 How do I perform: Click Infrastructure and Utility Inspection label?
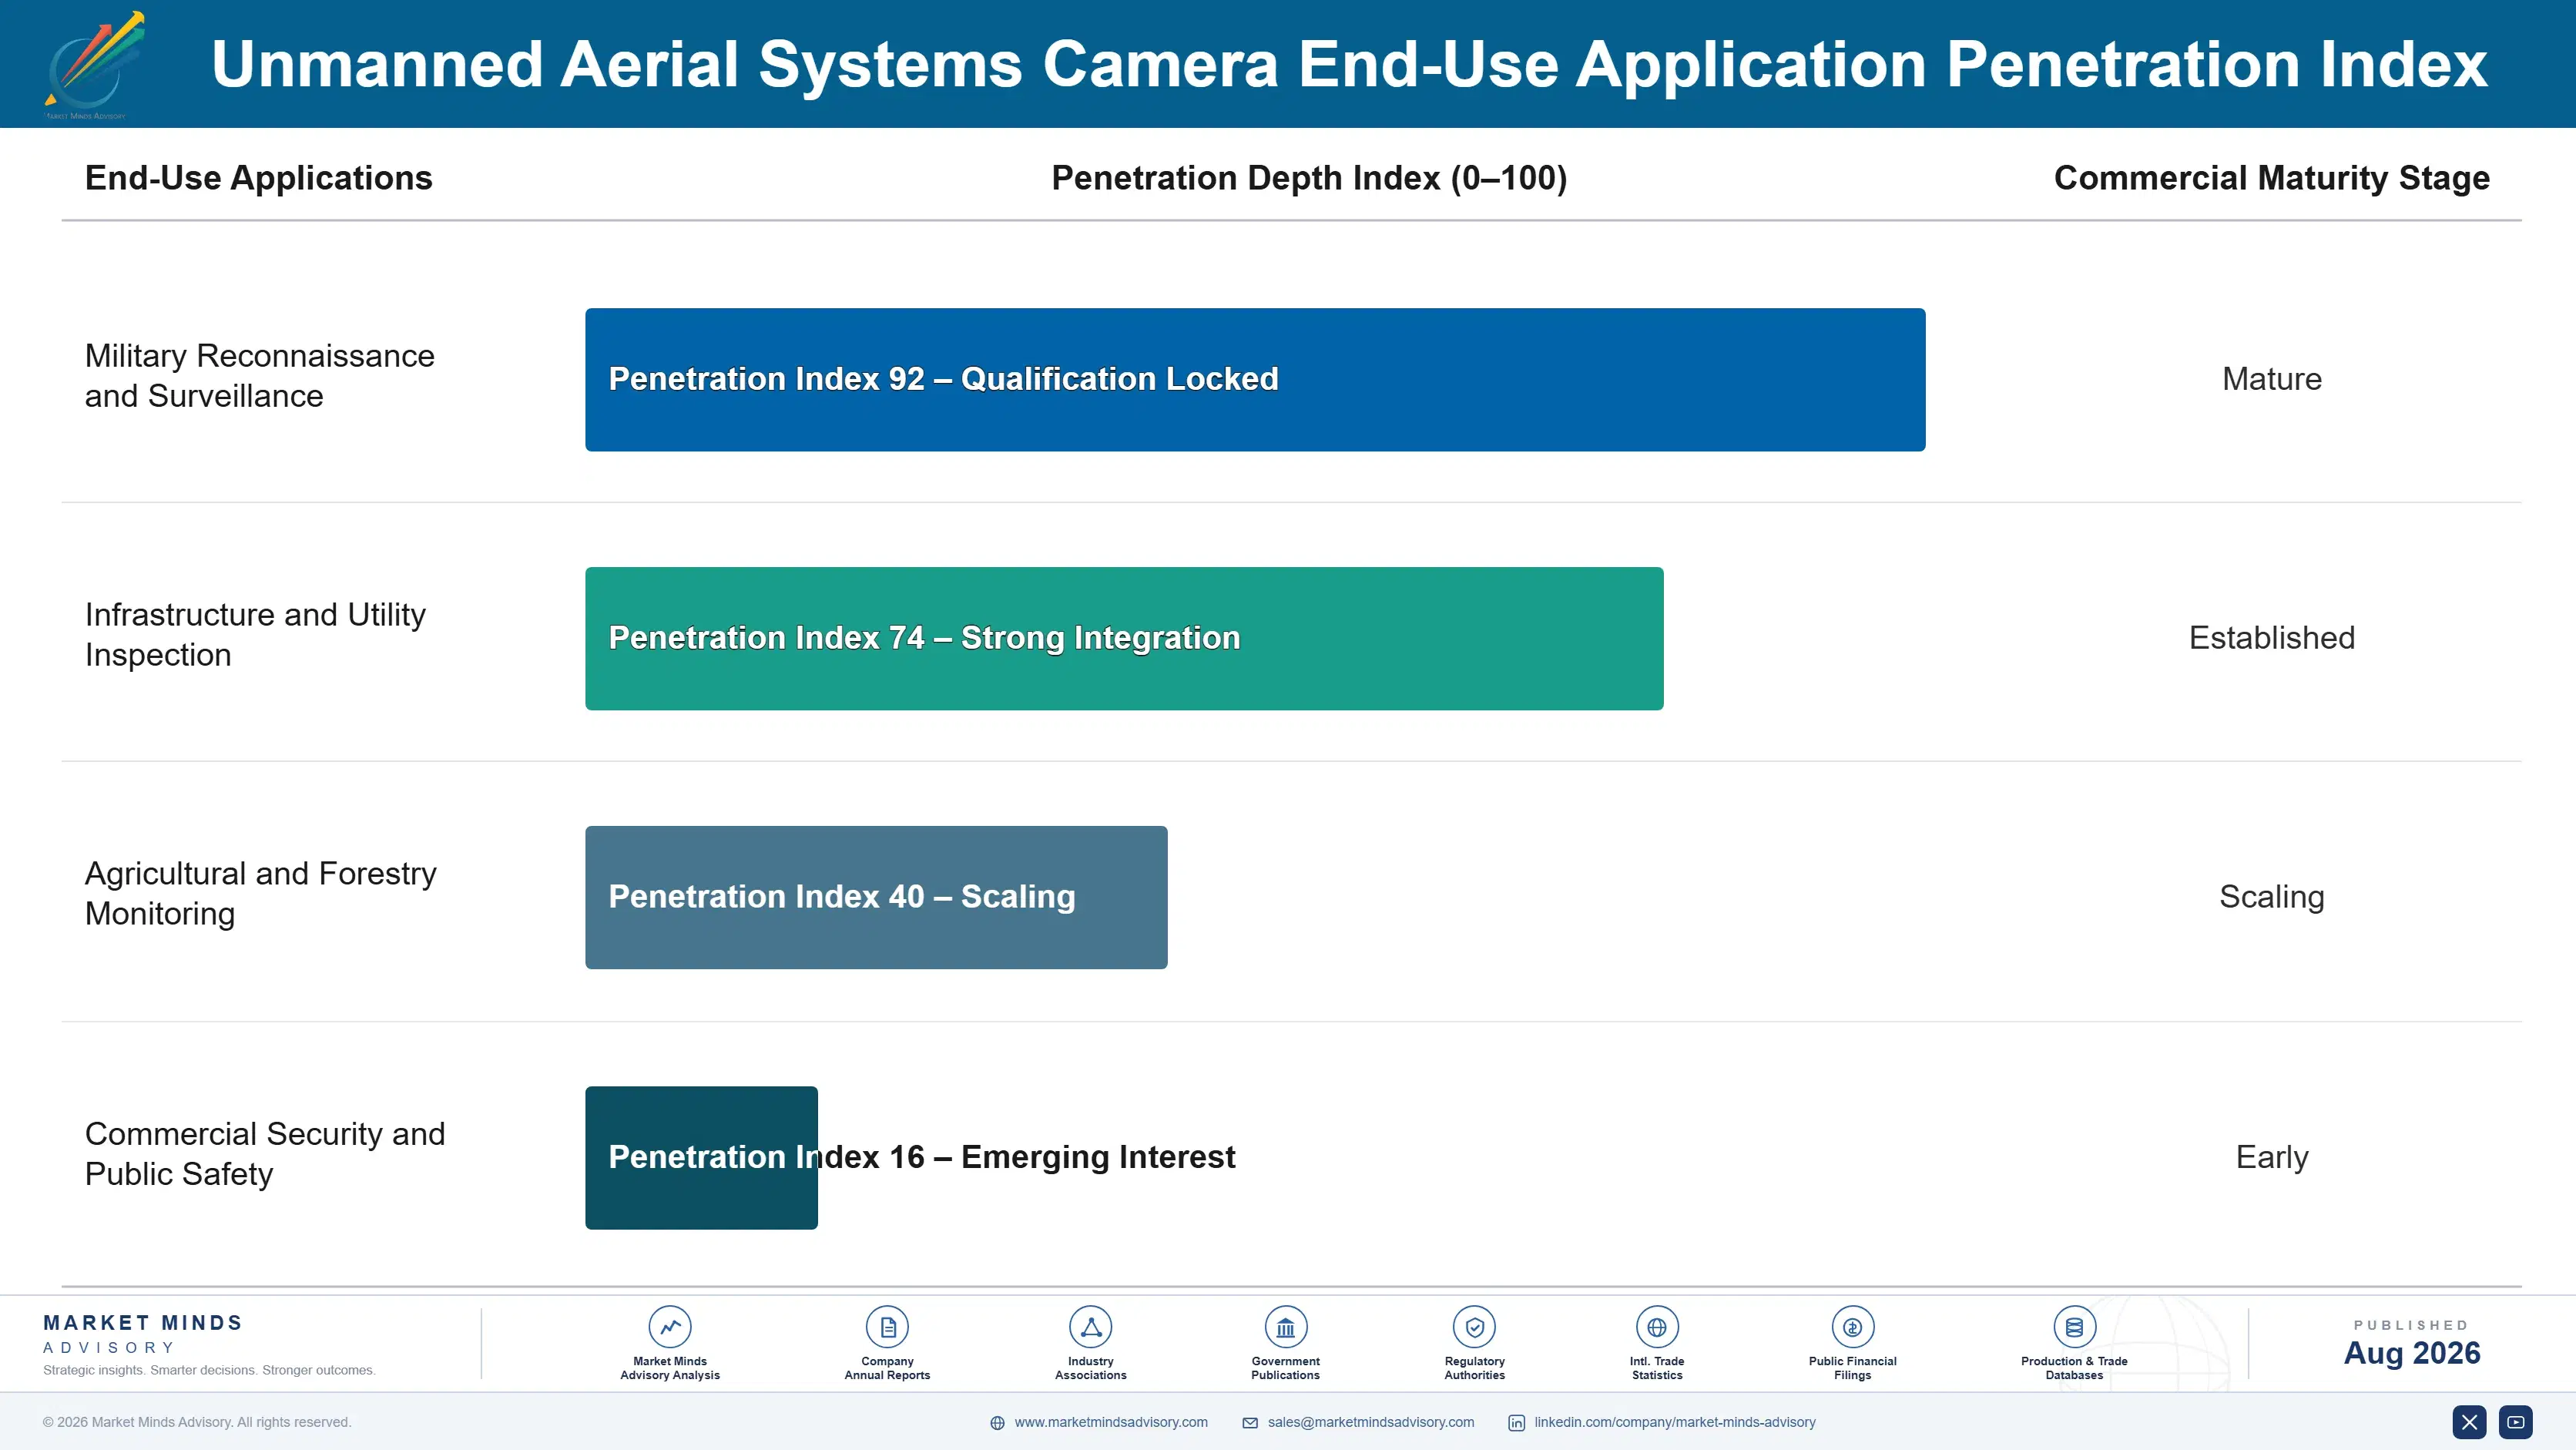[x=255, y=635]
